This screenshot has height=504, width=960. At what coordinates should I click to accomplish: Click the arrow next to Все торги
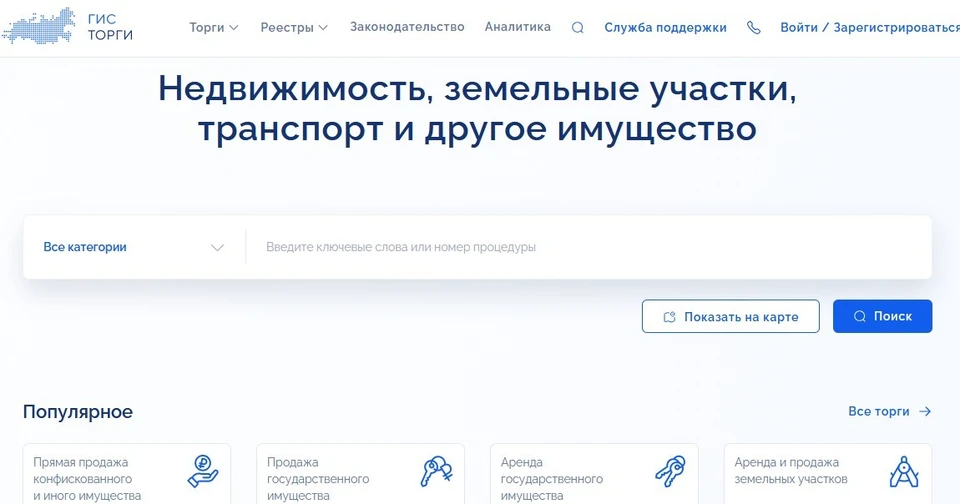tap(925, 412)
